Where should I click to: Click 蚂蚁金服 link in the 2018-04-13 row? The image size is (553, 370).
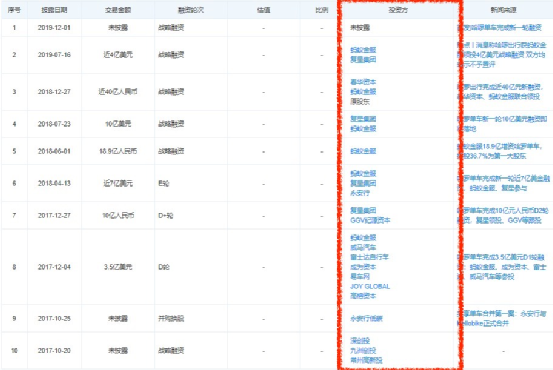click(363, 174)
